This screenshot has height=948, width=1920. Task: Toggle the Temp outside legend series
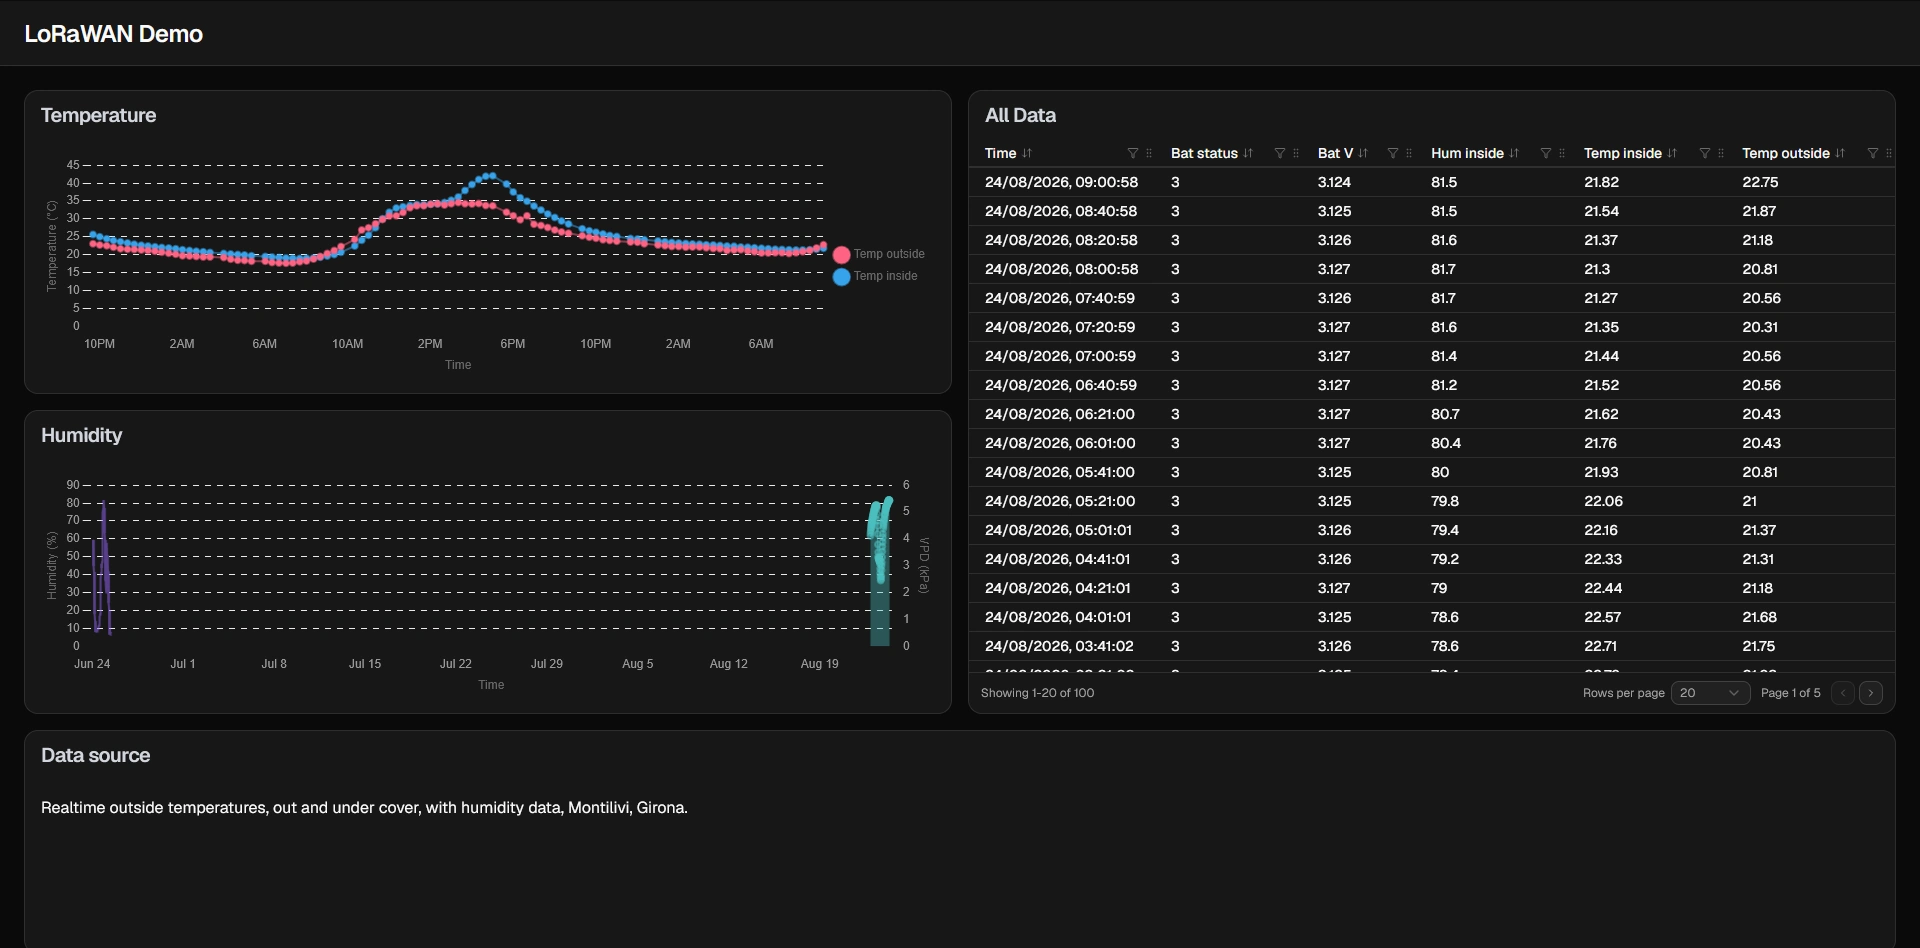pyautogui.click(x=879, y=254)
